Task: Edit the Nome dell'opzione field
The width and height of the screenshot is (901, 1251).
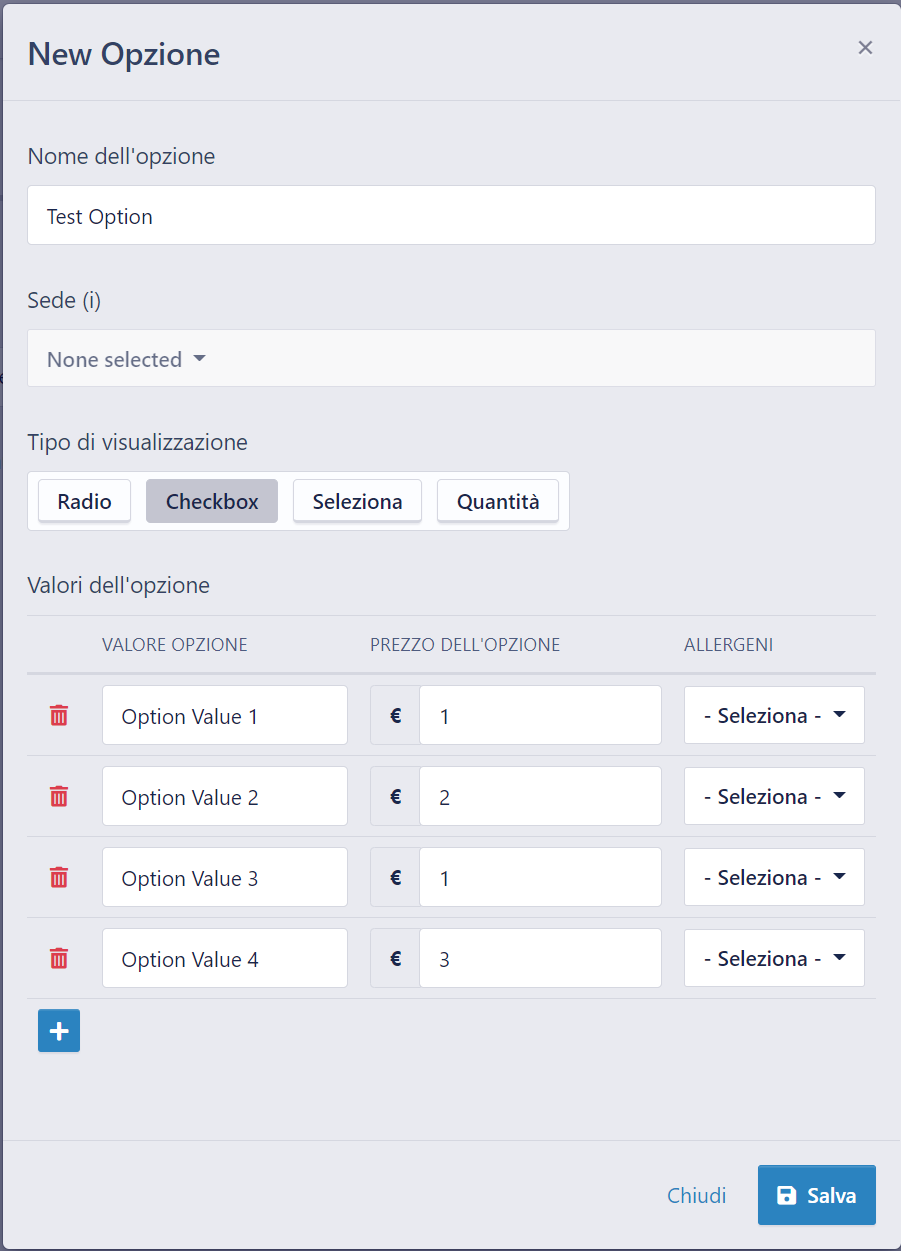Action: click(x=451, y=215)
